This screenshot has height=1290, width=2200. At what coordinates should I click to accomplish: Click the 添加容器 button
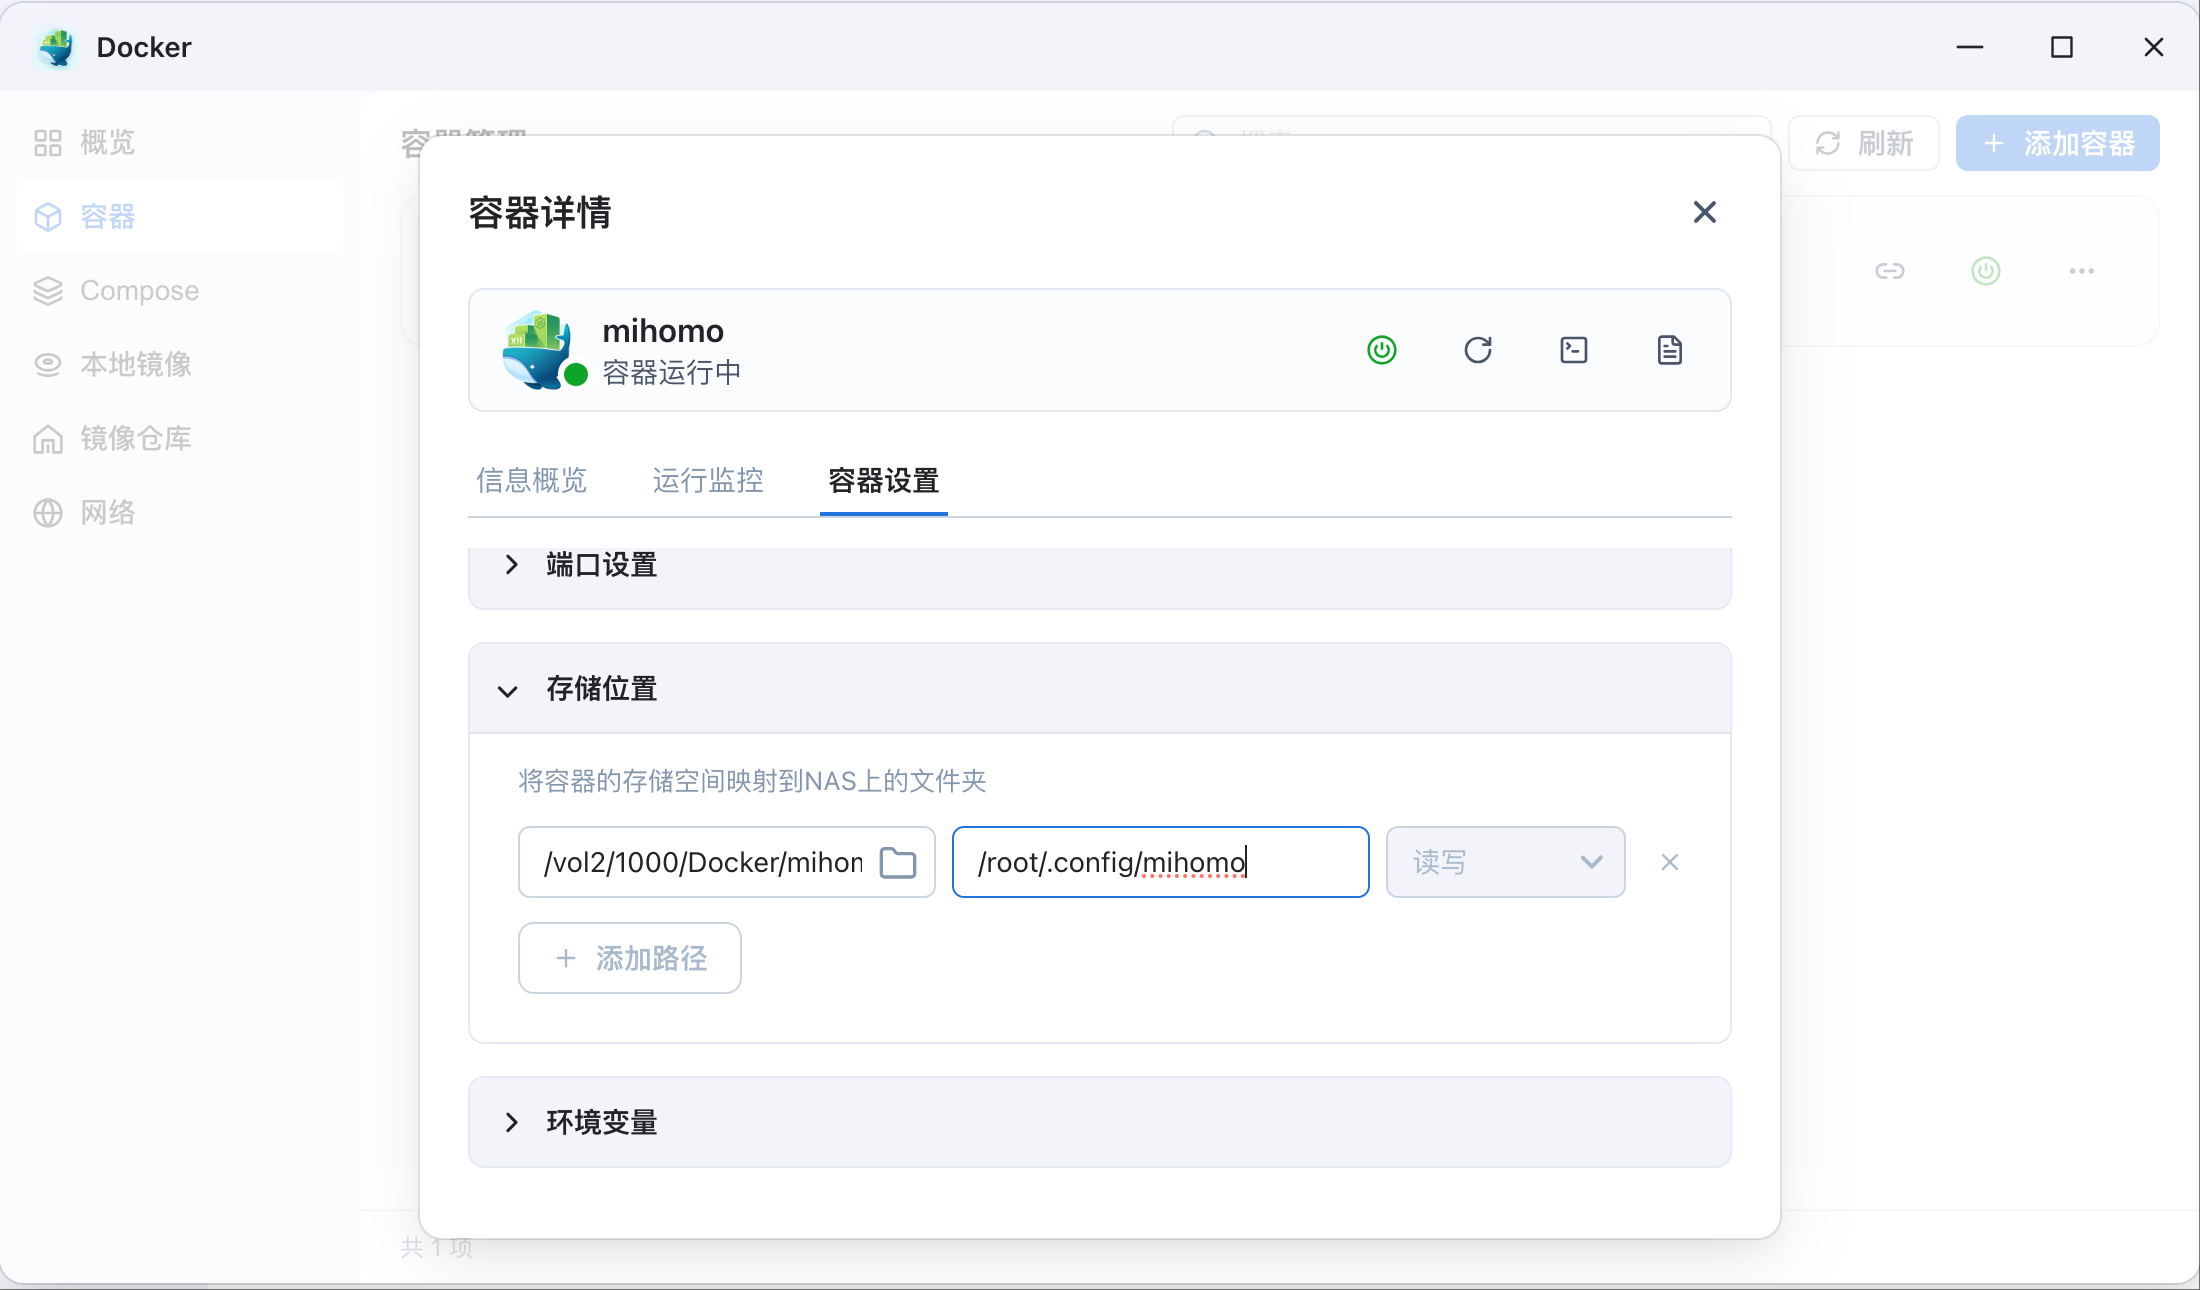[2057, 143]
